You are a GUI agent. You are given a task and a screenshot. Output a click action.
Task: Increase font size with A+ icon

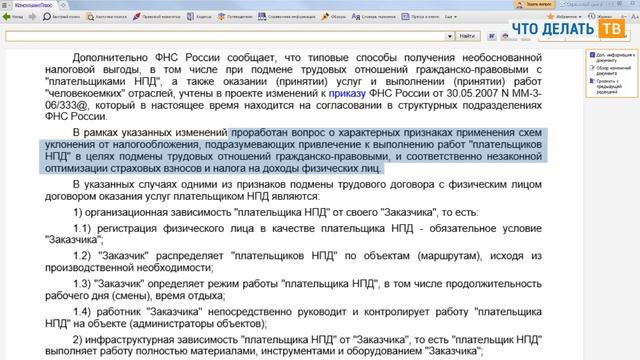tap(635, 17)
